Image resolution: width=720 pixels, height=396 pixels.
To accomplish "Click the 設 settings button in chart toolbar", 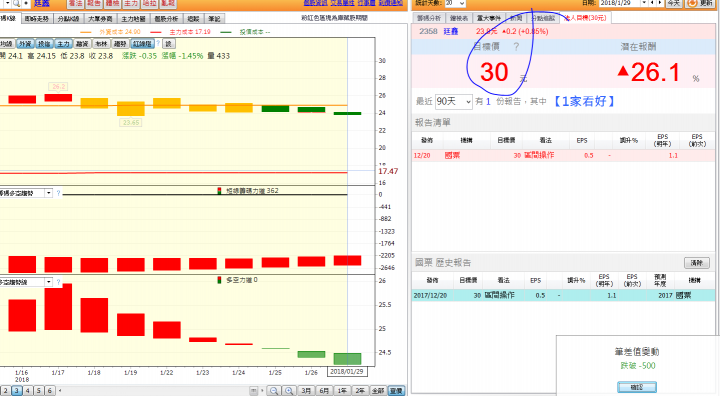I will click(x=169, y=44).
